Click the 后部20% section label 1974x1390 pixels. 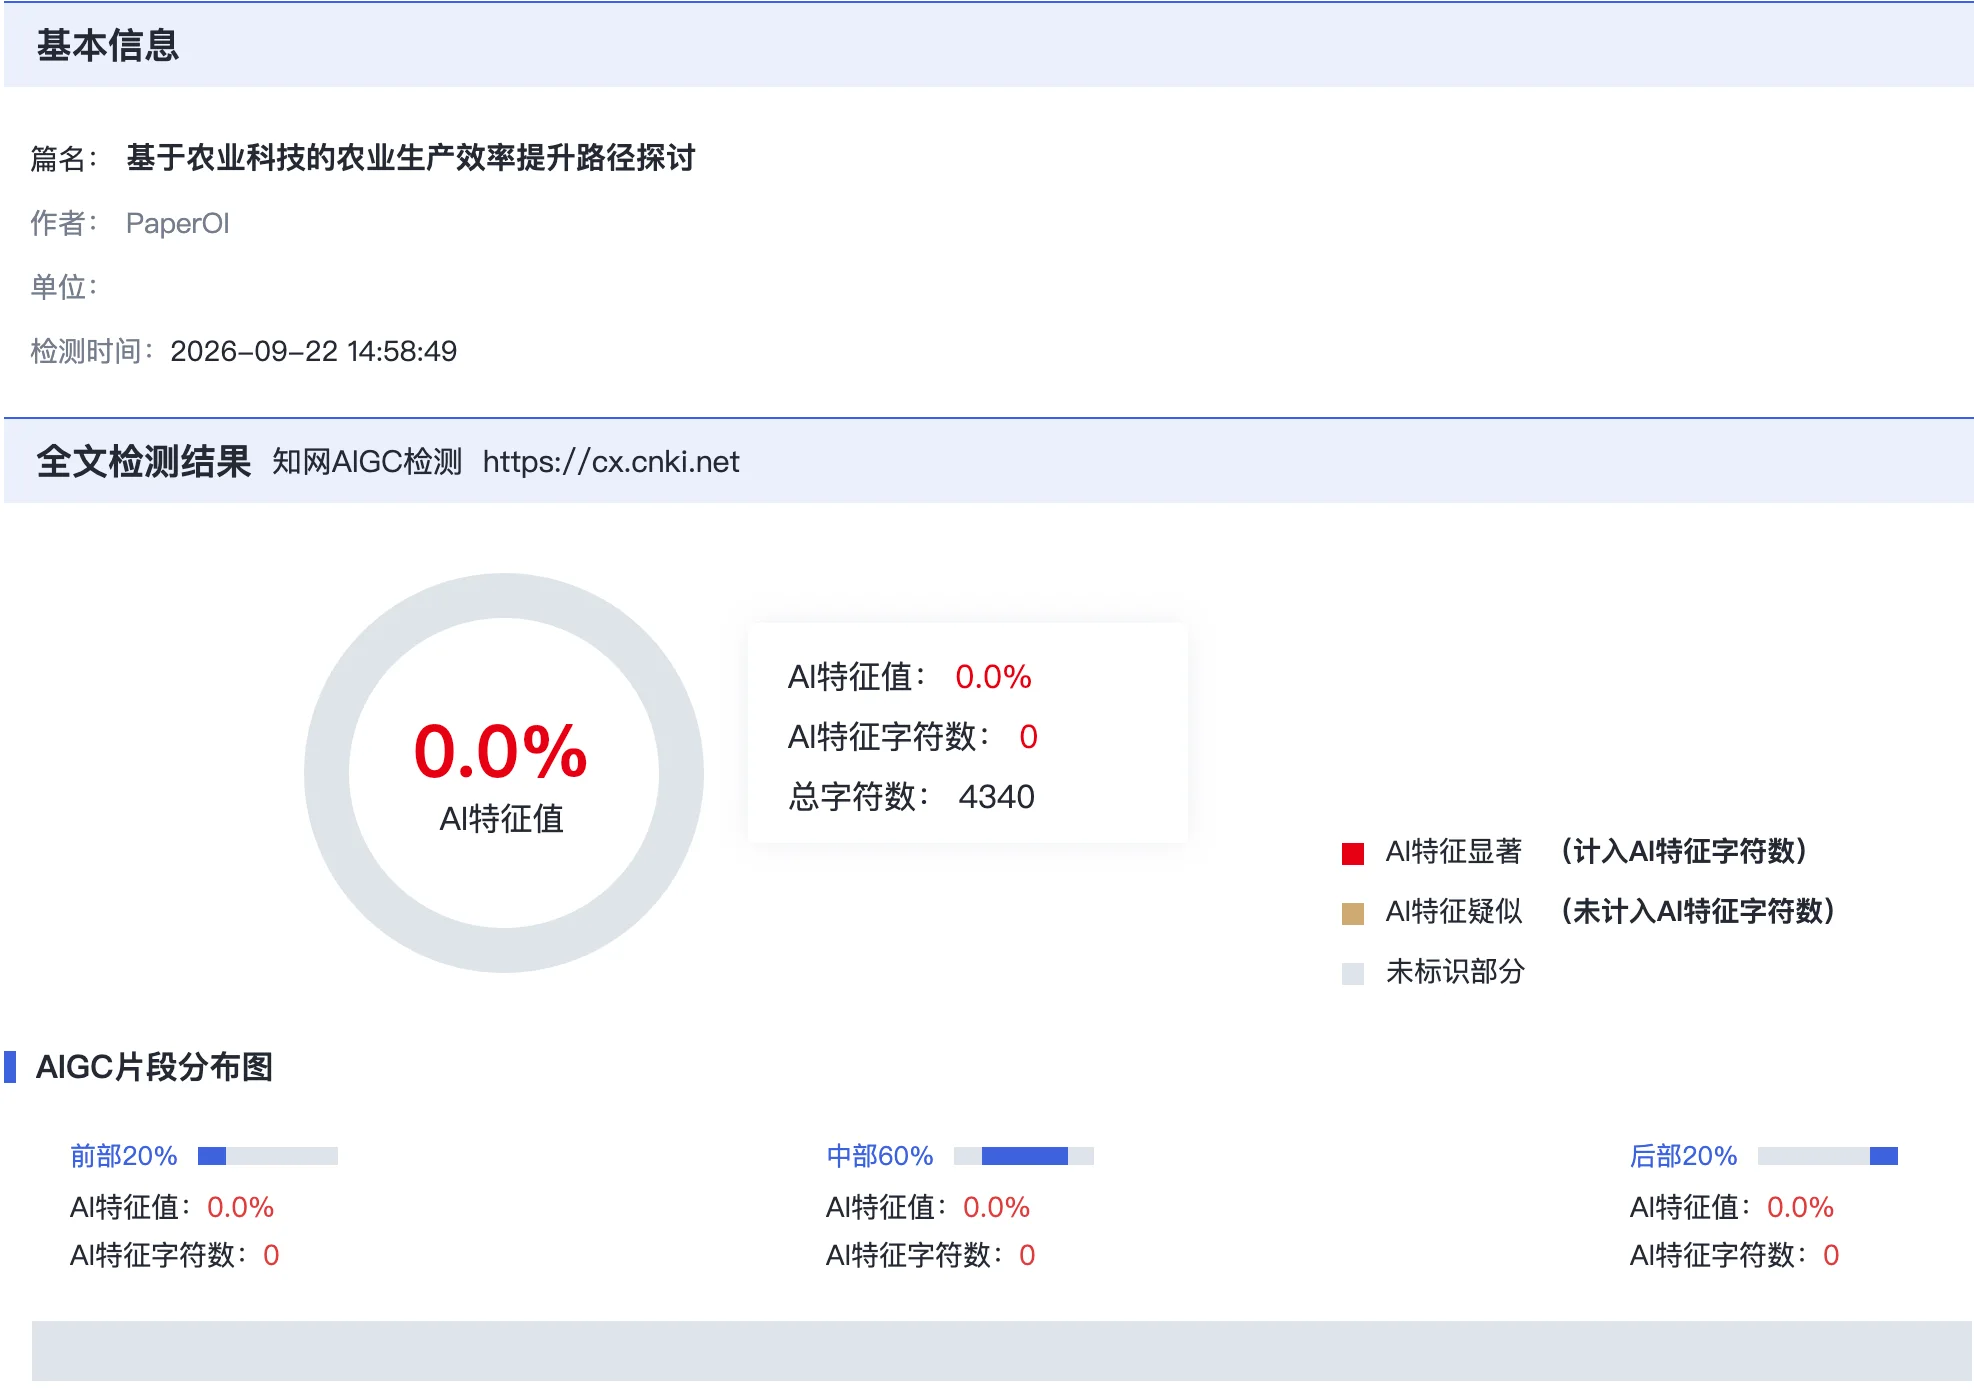(1684, 1156)
